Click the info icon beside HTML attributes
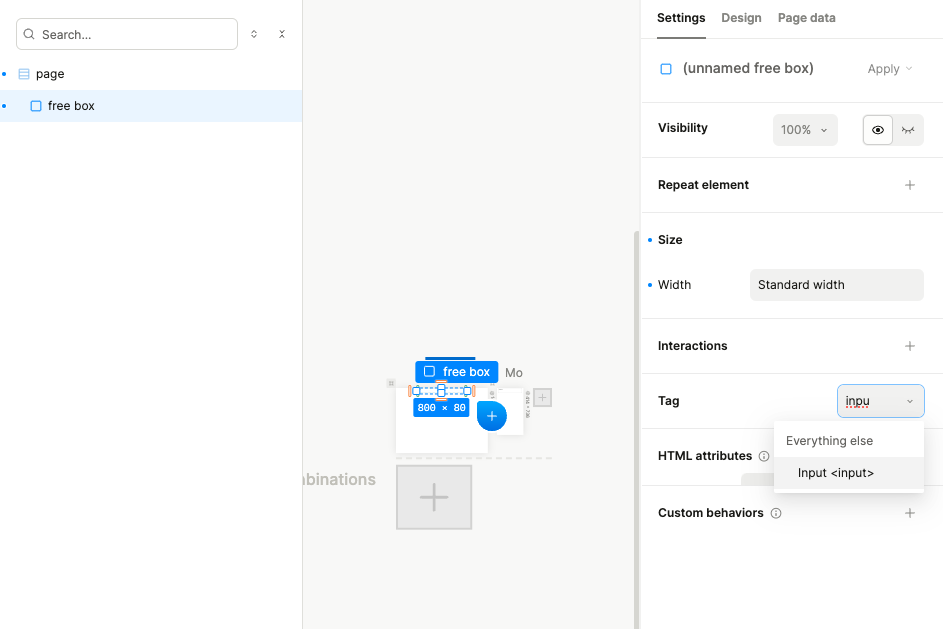Image resolution: width=943 pixels, height=629 pixels. (764, 456)
